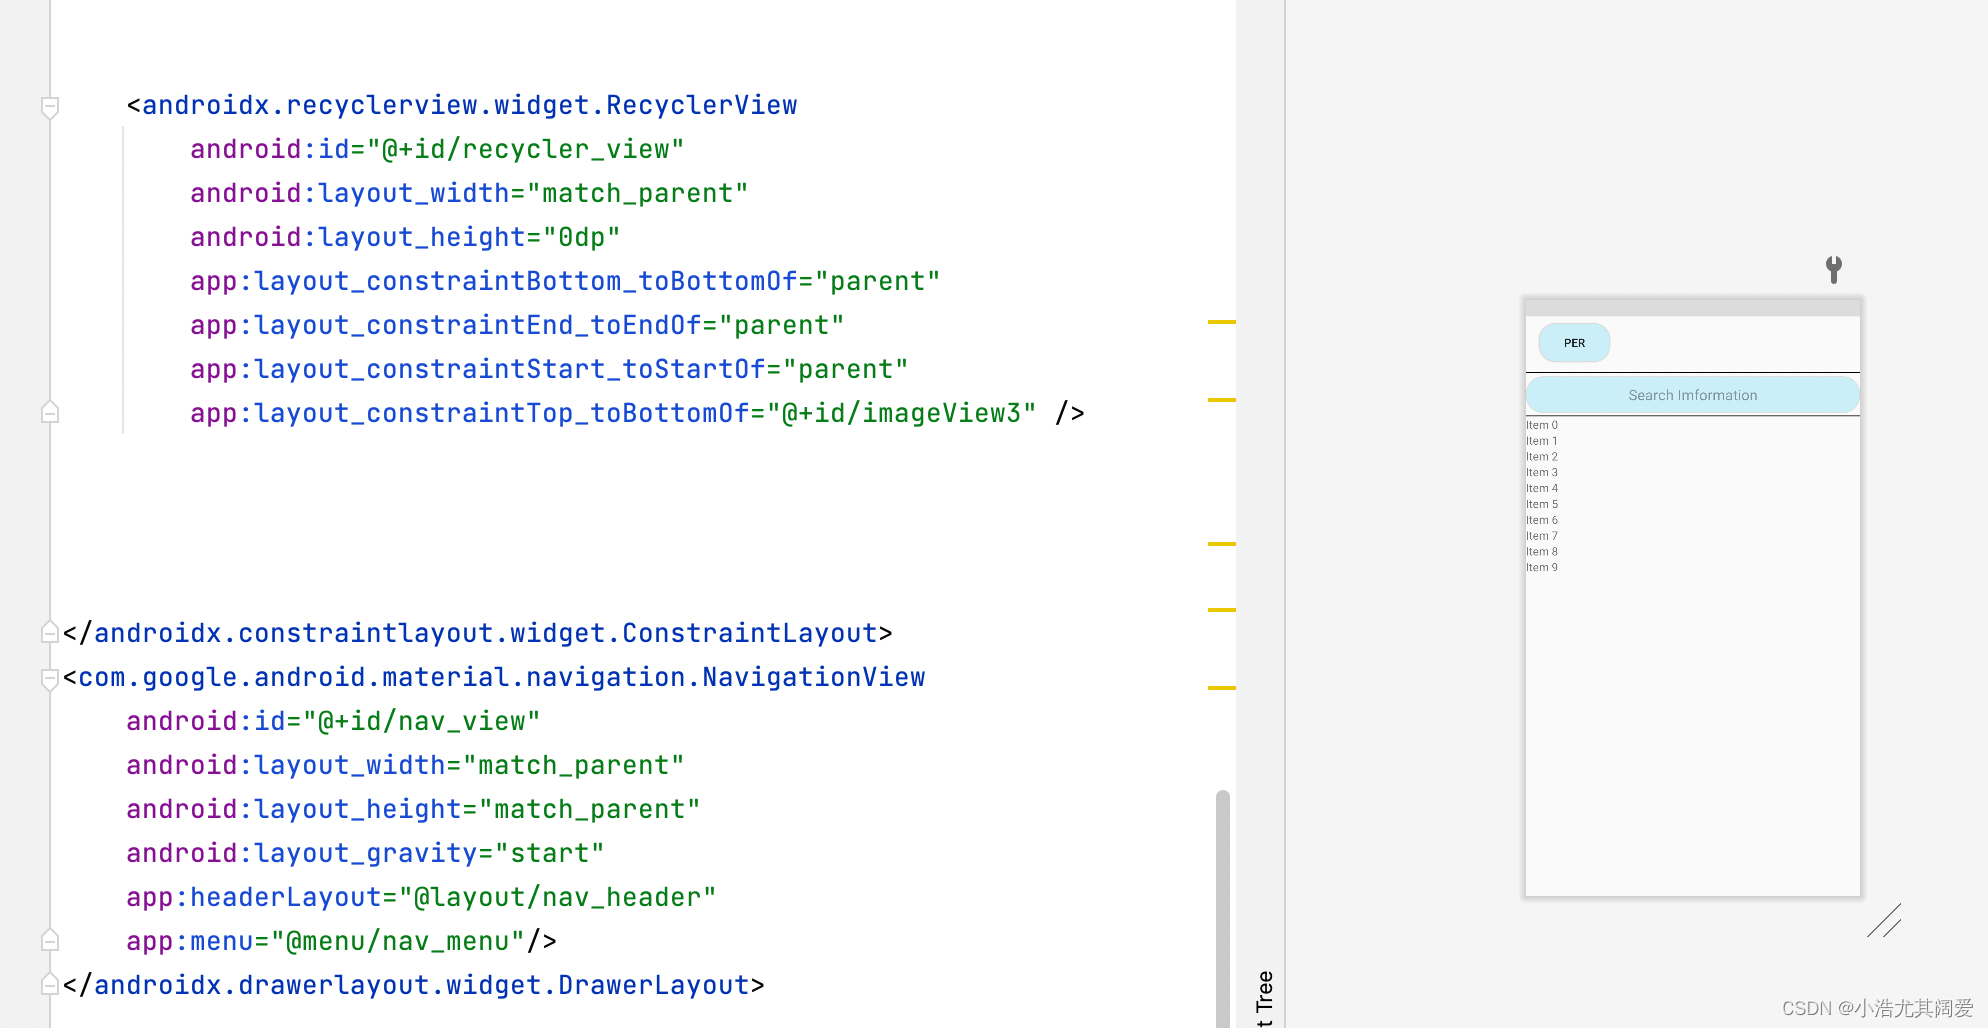Click the "@menu/nav_menu" menu value
The image size is (1988, 1028).
point(398,941)
